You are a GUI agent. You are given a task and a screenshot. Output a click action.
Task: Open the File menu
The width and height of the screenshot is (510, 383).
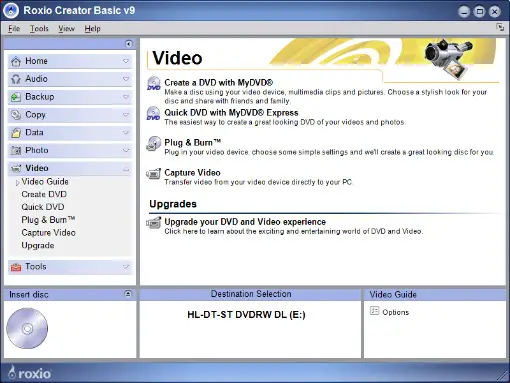click(x=14, y=29)
